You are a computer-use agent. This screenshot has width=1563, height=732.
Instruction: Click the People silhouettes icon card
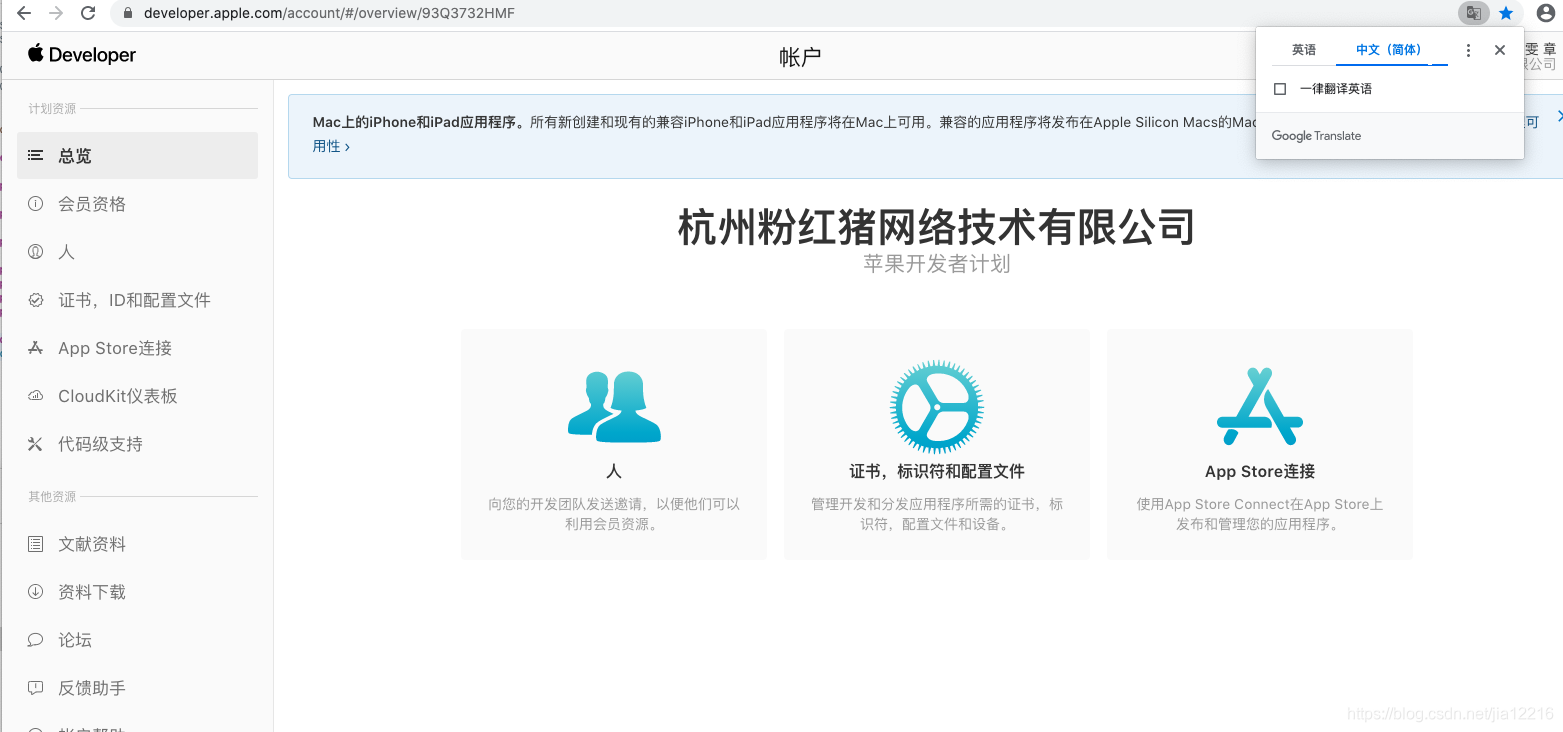614,408
